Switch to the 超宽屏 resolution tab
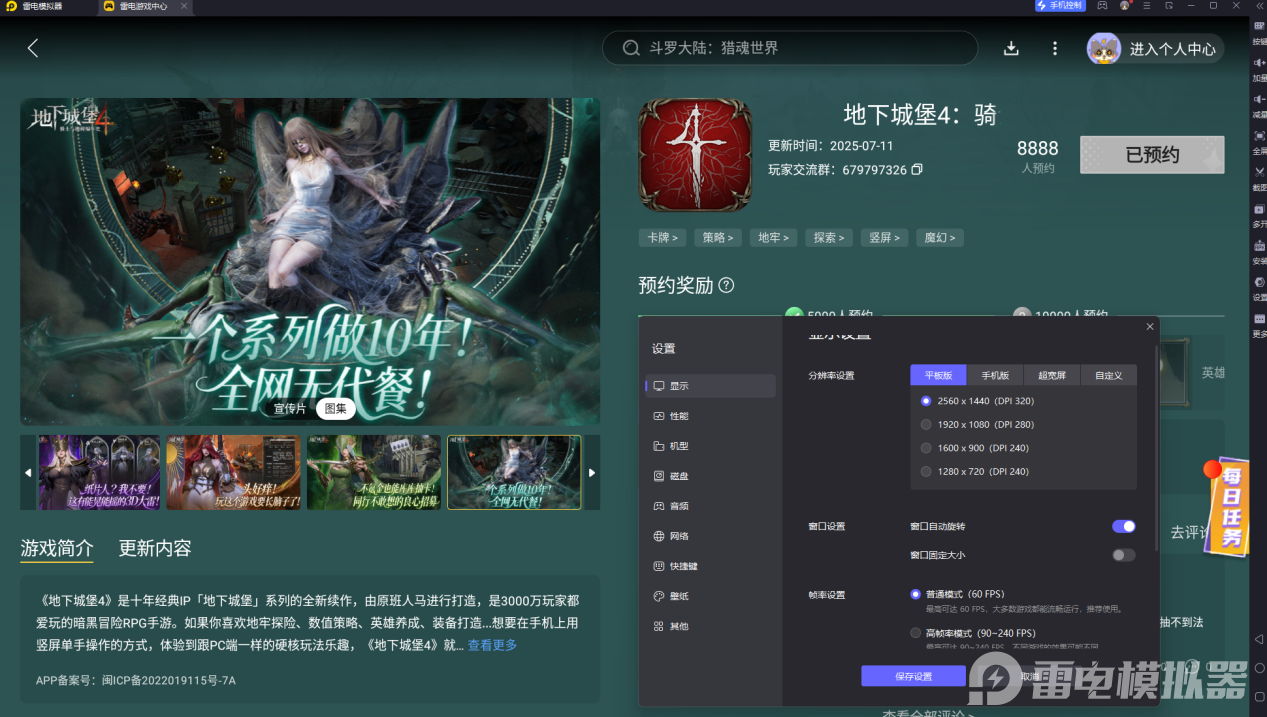The height and width of the screenshot is (717, 1267). (1052, 375)
